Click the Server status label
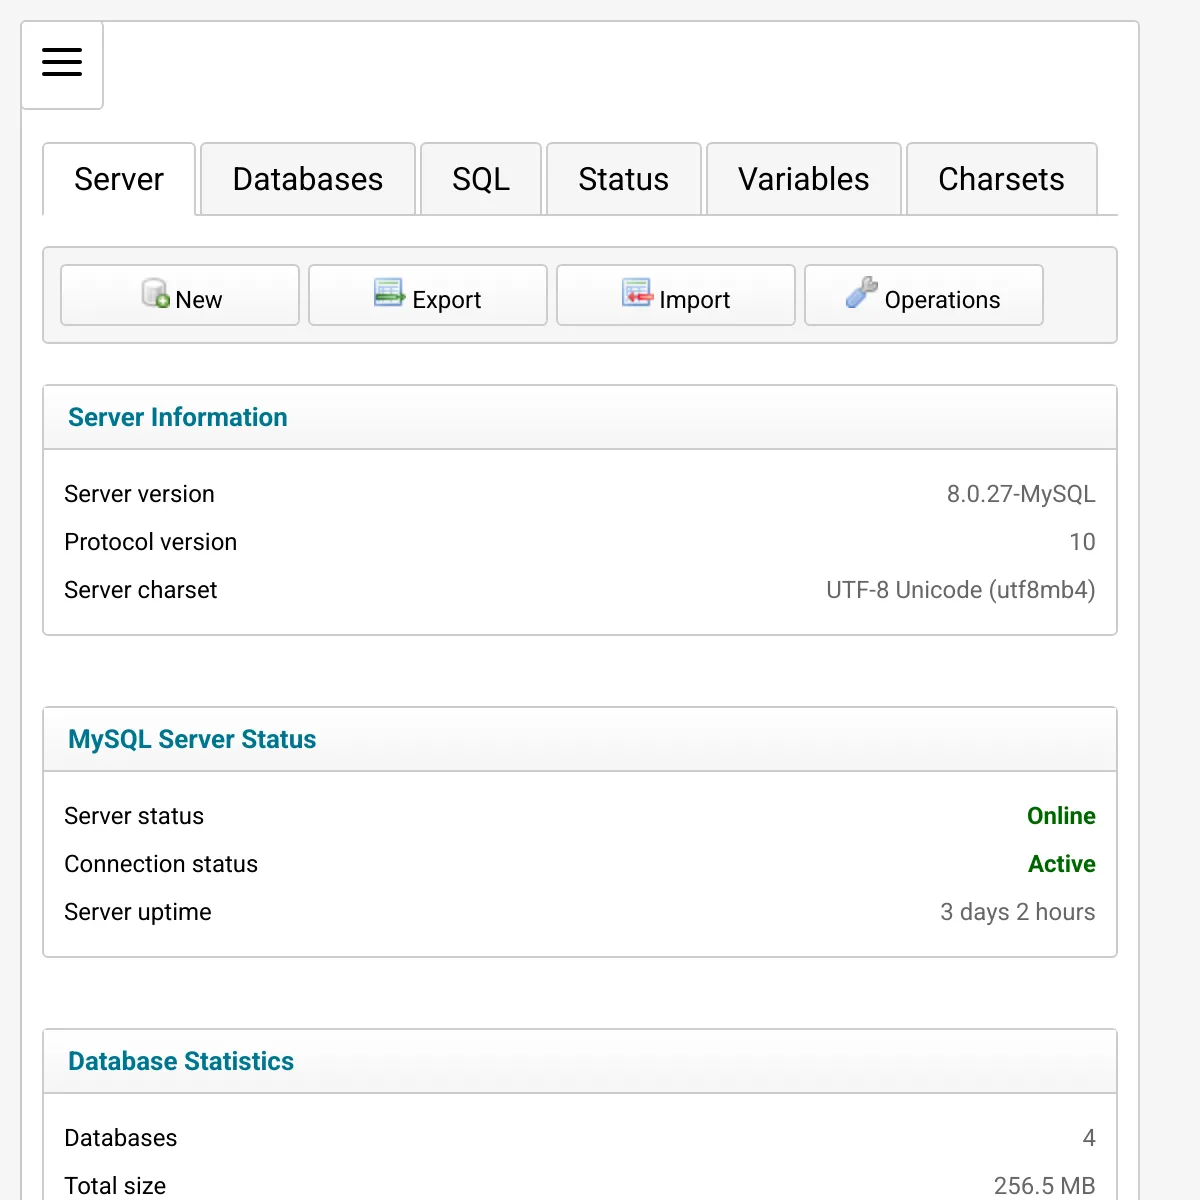Screen dimensions: 1200x1200 click(134, 816)
